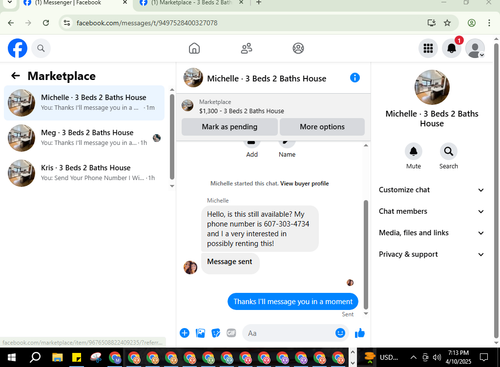This screenshot has width=500, height=367.
Task: Click the conversation list scrollbar
Action: [x=172, y=137]
